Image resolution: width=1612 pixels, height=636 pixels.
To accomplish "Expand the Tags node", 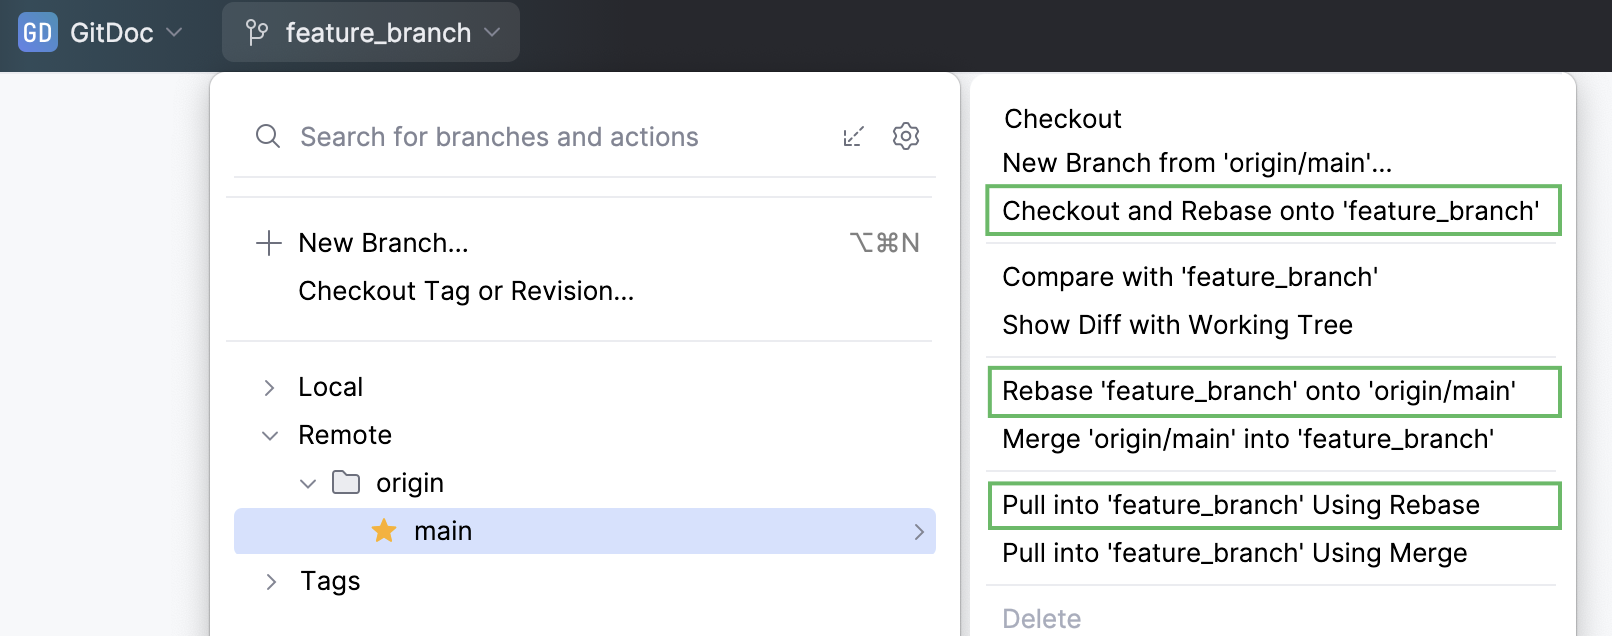I will (270, 582).
